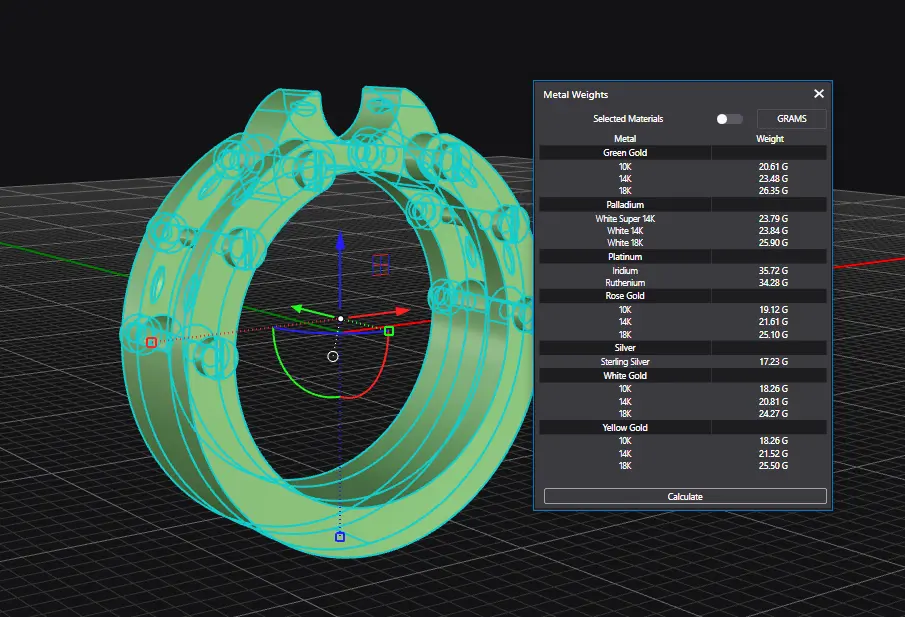Select the Green Gold category header
This screenshot has height=617, width=905.
point(625,153)
